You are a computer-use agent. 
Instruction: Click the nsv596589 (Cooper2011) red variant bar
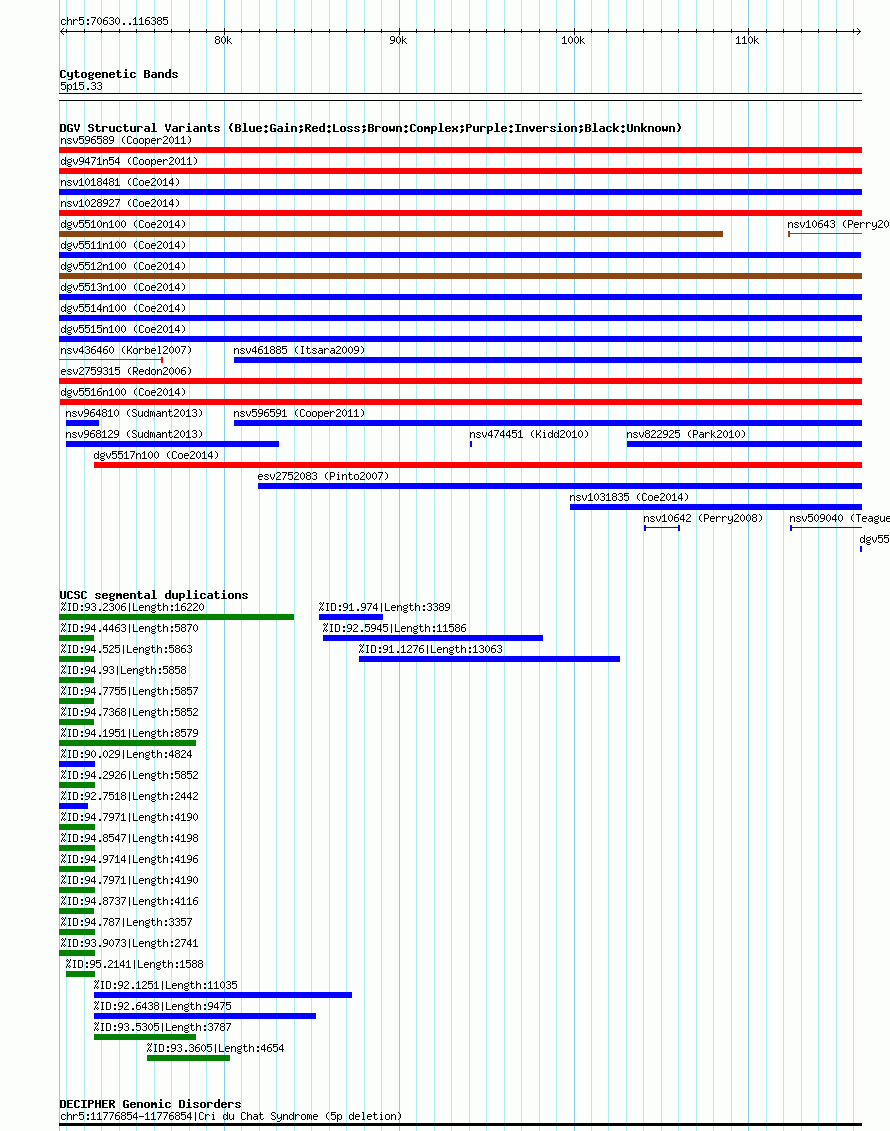[460, 150]
